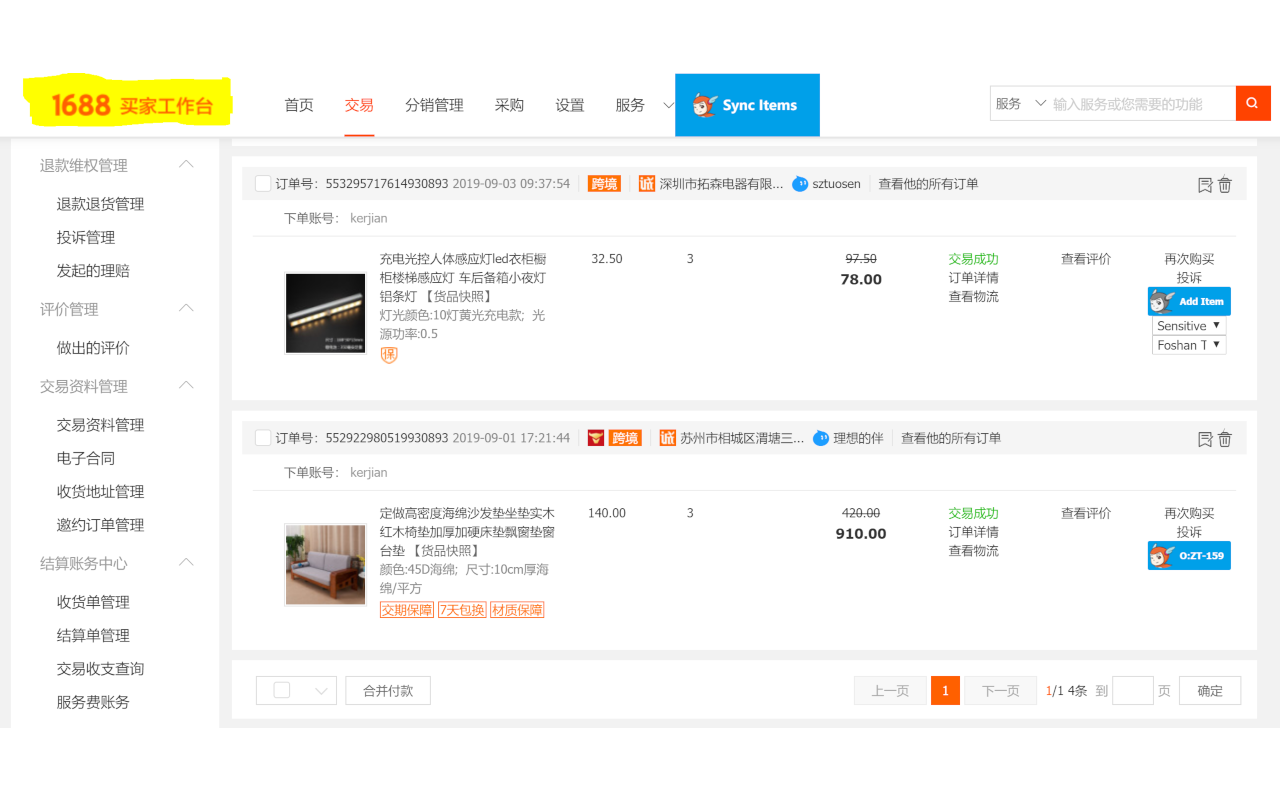Delete order 552922980519930893 with trash icon
Image resolution: width=1280 pixels, height=800 pixels.
click(x=1225, y=438)
